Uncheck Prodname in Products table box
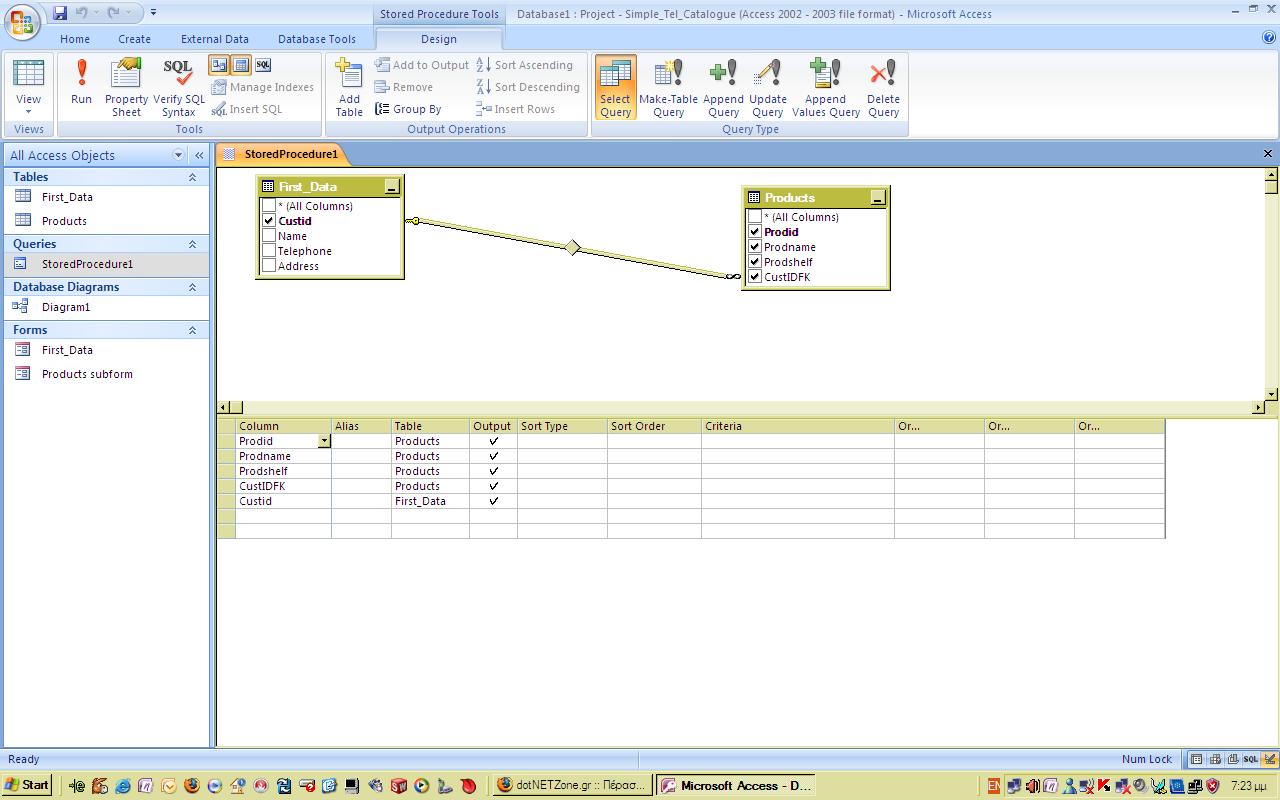The height and width of the screenshot is (800, 1280). 755,247
